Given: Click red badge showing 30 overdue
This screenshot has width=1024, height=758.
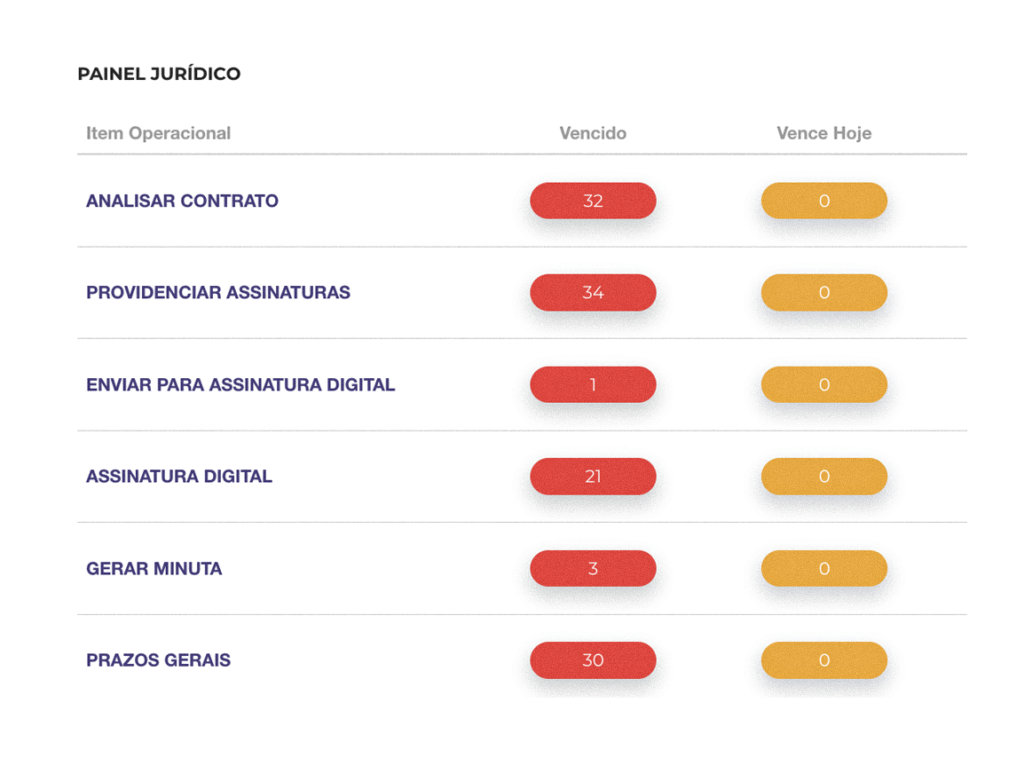Looking at the screenshot, I should [593, 660].
